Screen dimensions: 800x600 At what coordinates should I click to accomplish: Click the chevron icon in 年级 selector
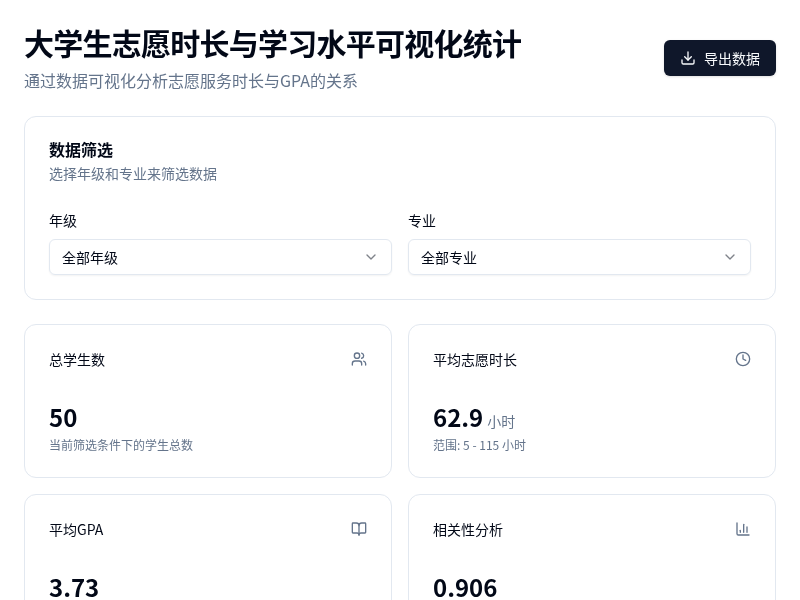(371, 257)
